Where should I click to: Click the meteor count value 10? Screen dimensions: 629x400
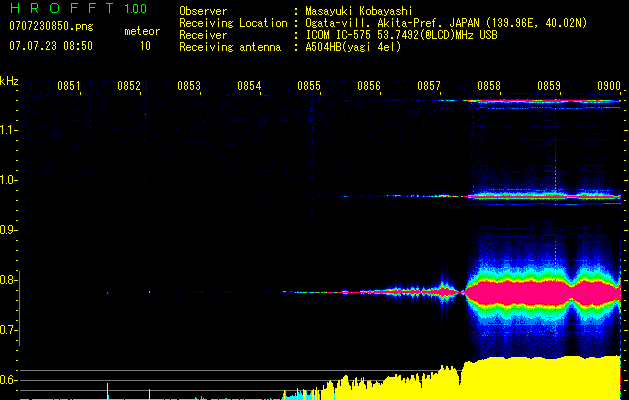coord(145,46)
